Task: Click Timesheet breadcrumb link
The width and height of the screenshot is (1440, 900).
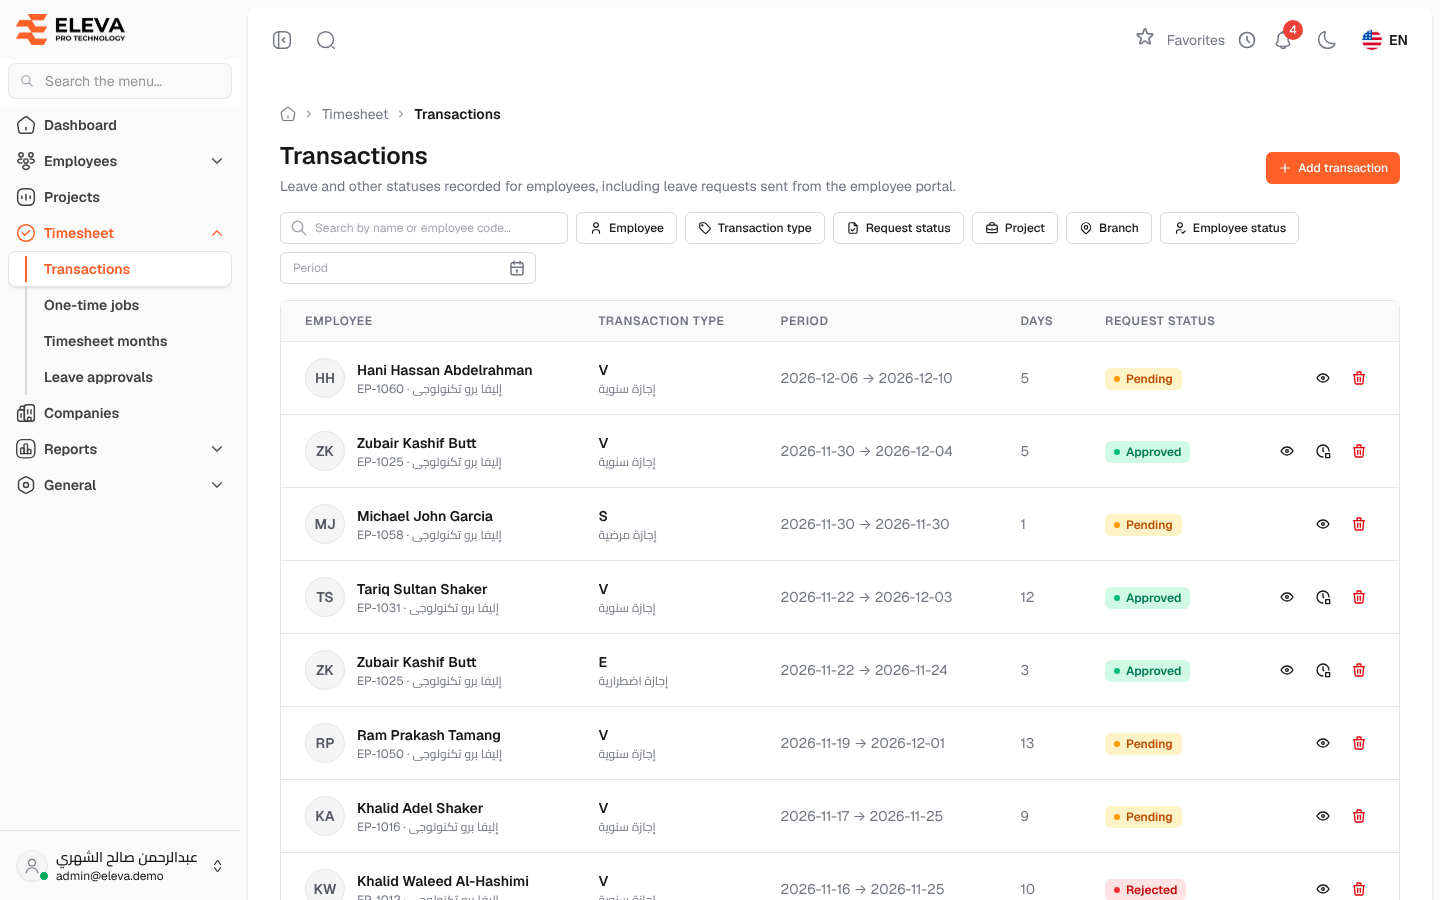Action: pyautogui.click(x=355, y=114)
